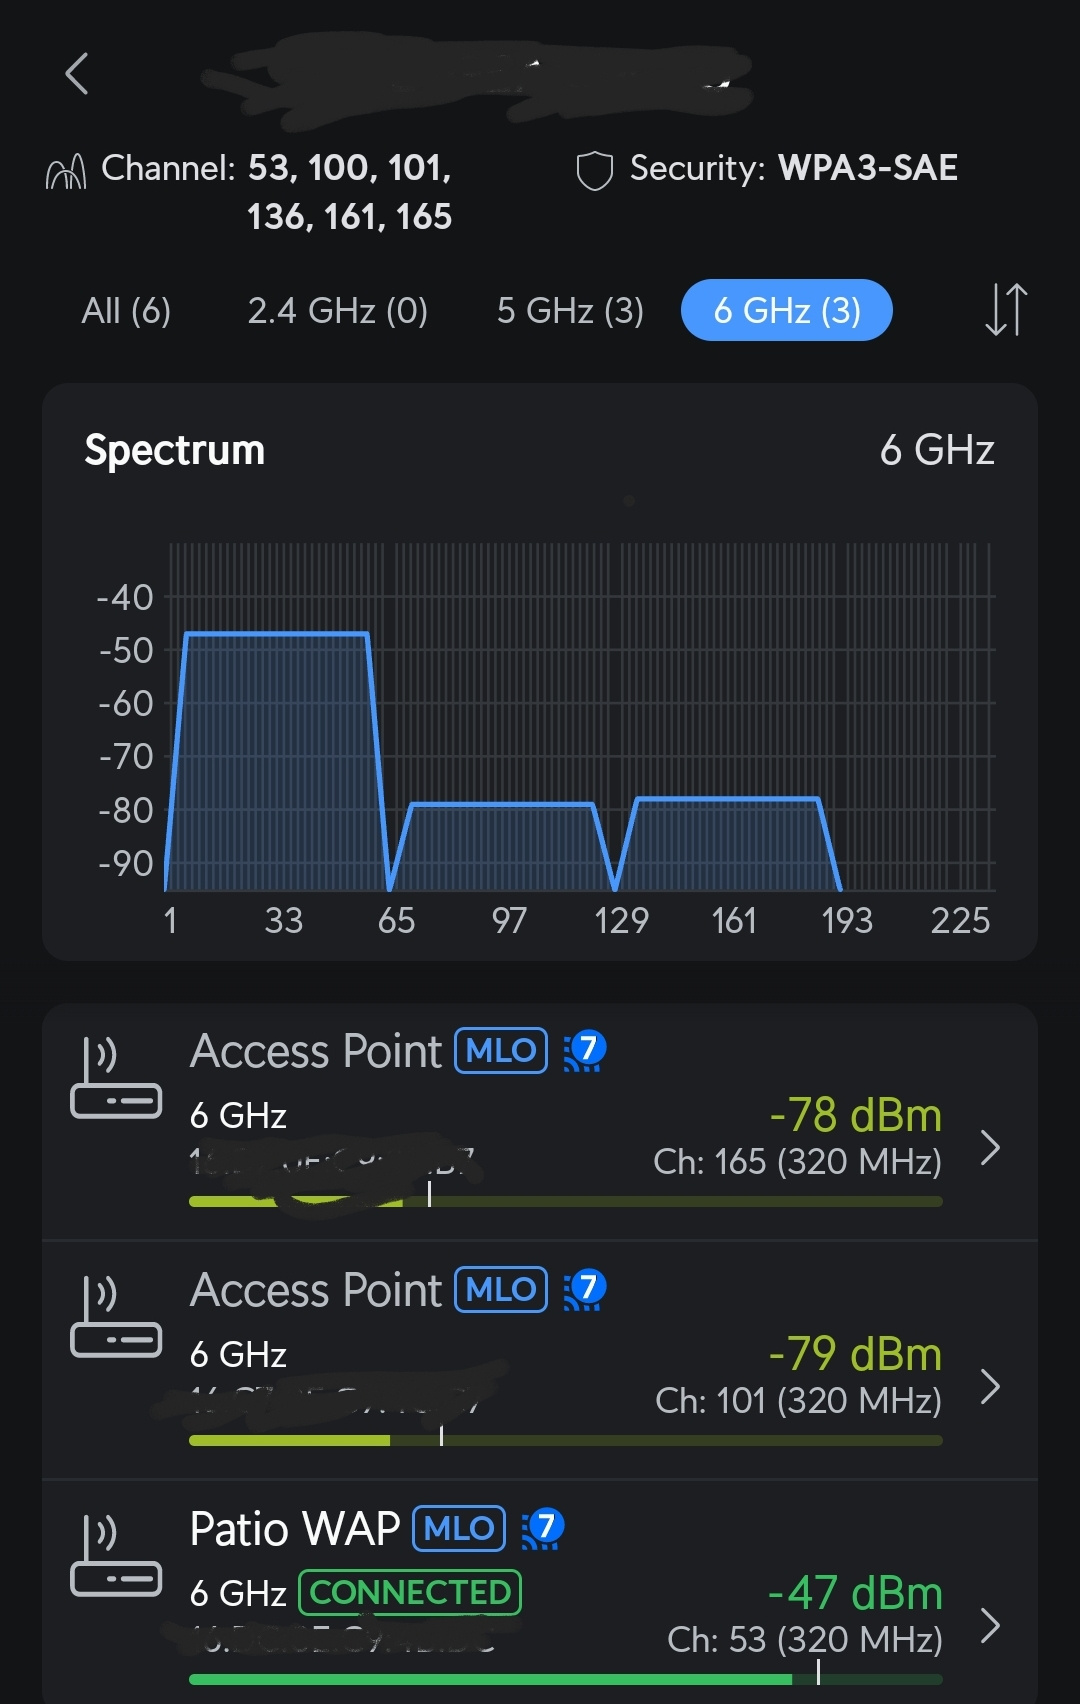1080x1704 pixels.
Task: Select the 6 GHz (3) filter pill
Action: coord(787,310)
